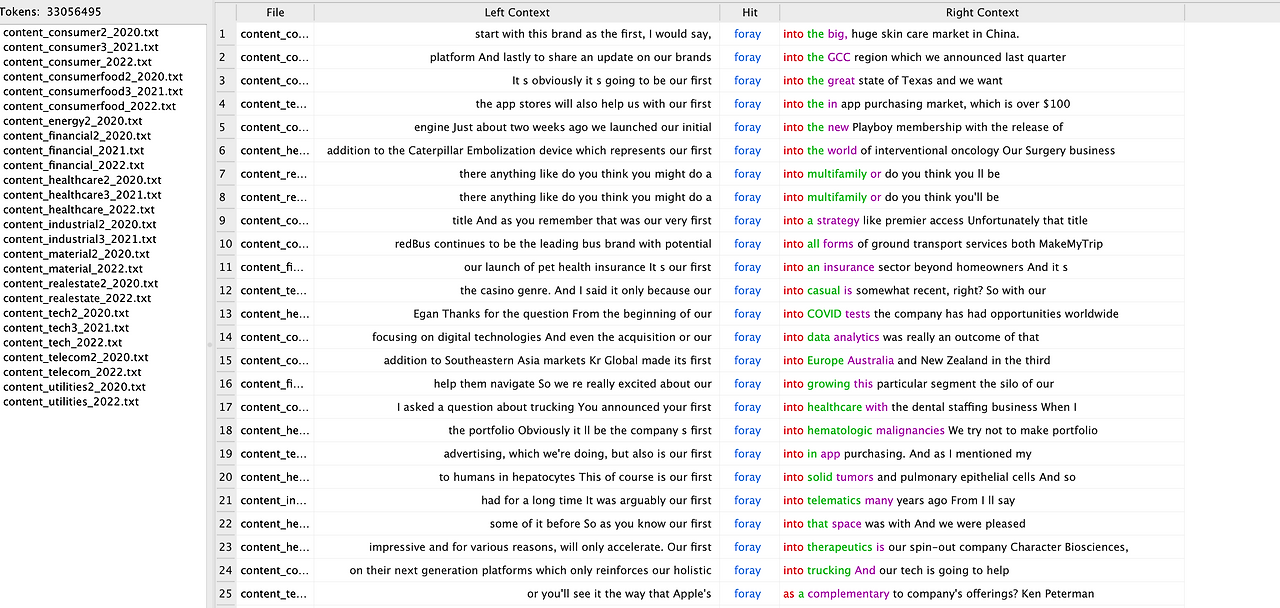Sort results by File column header
This screenshot has height=608, width=1280.
275,12
